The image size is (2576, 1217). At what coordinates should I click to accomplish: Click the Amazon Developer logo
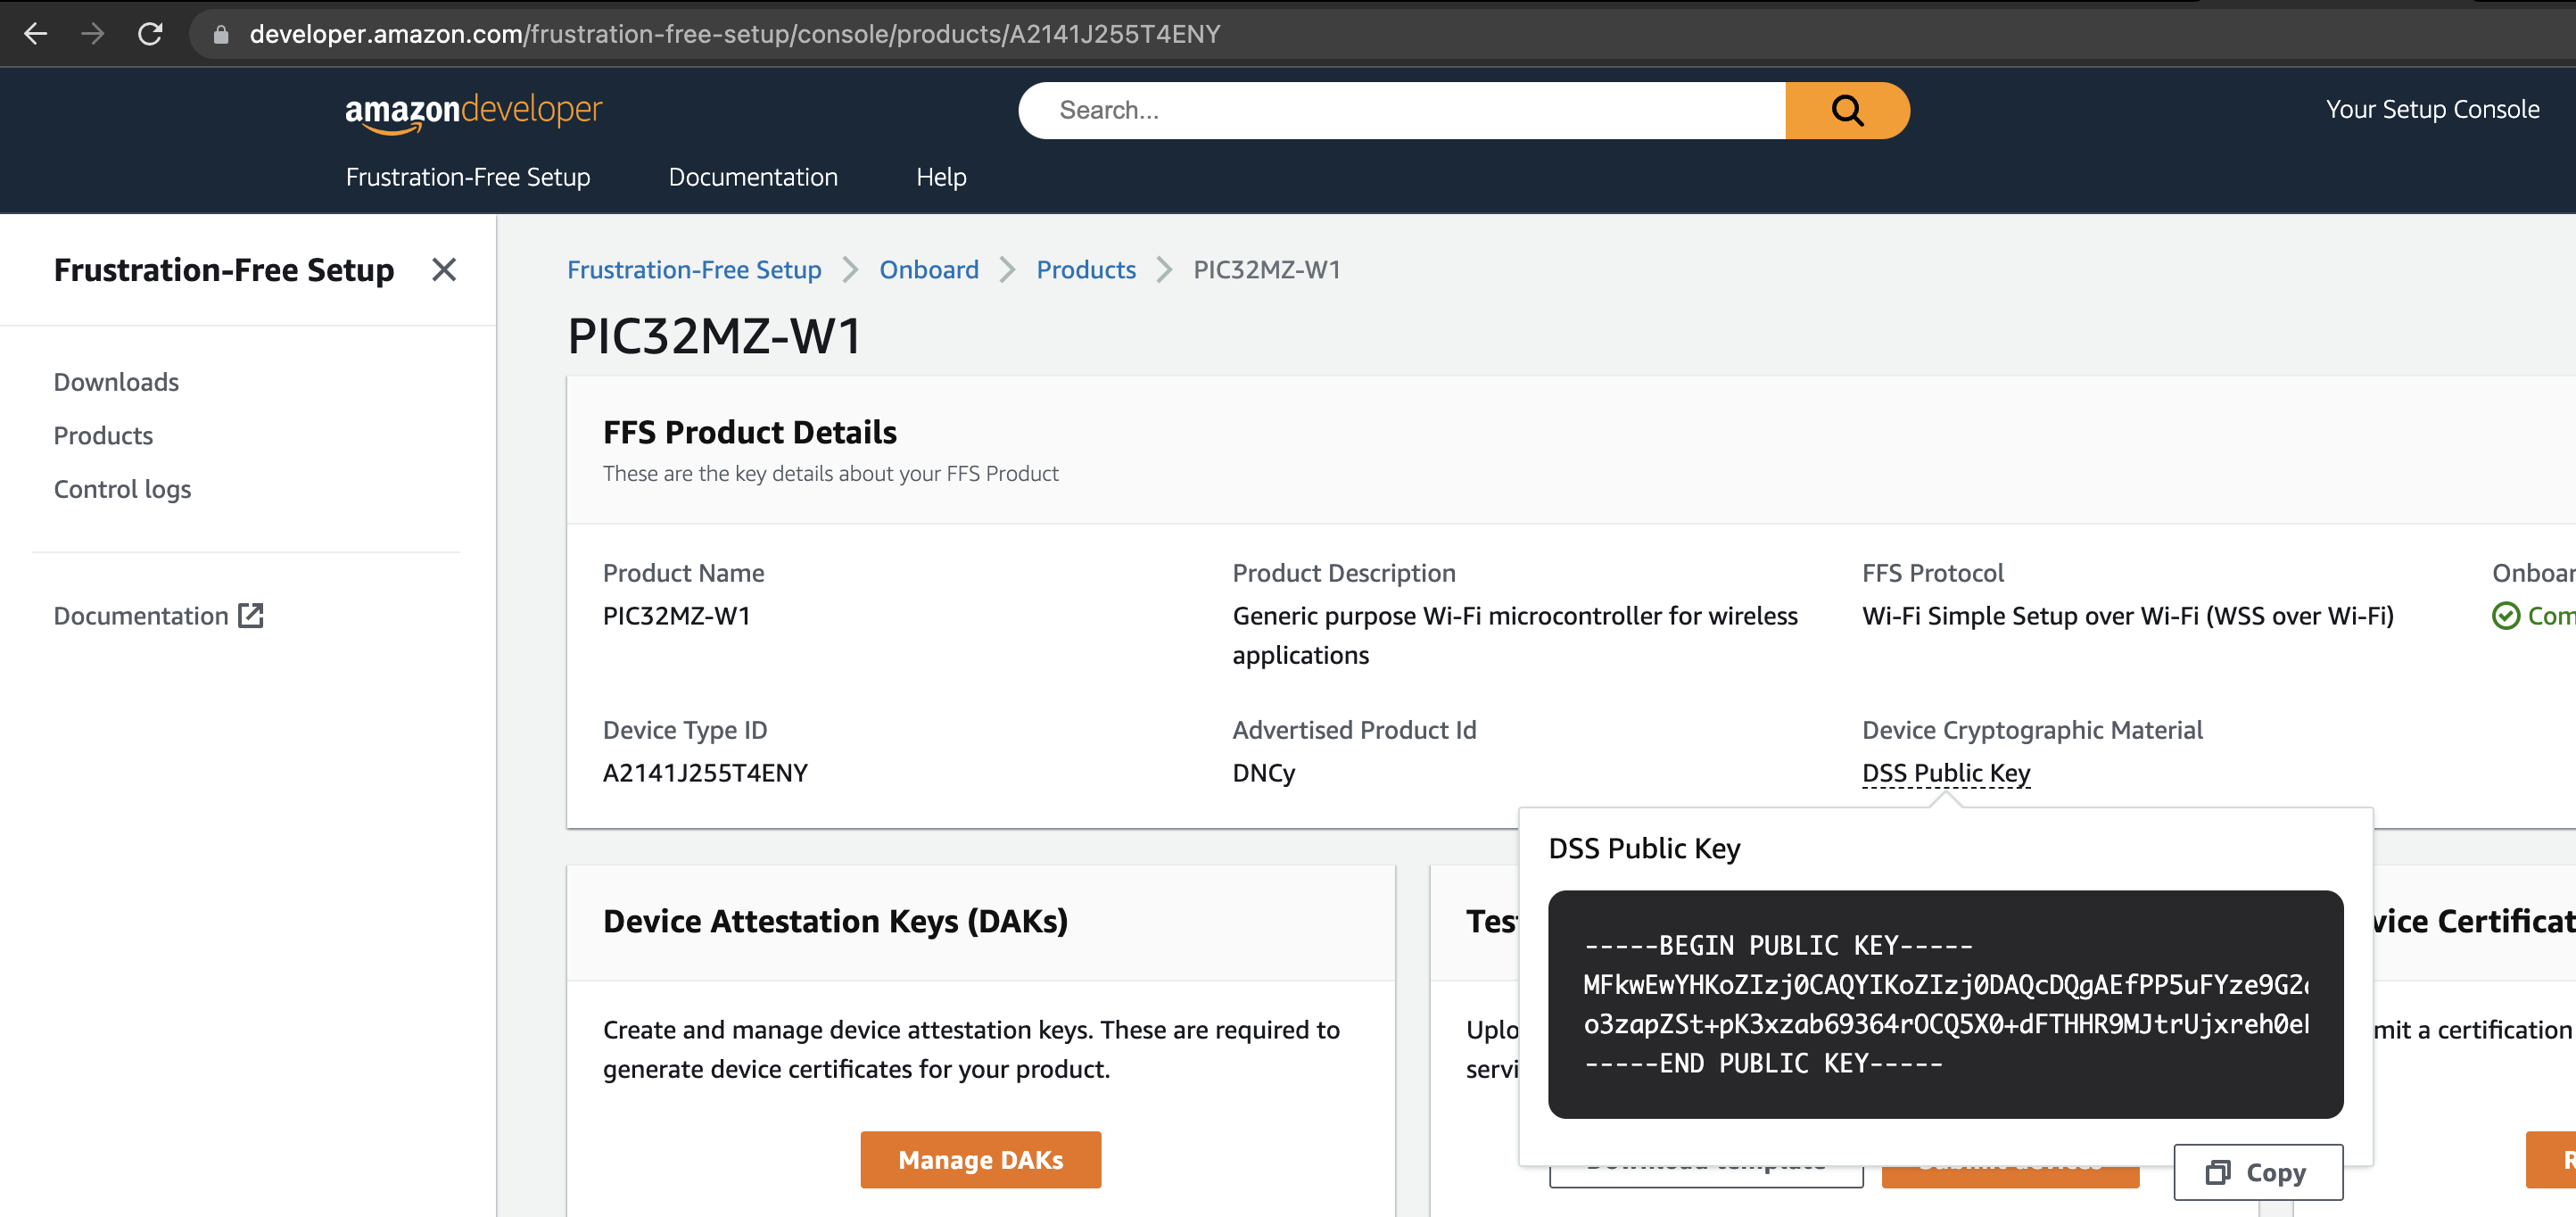[473, 112]
